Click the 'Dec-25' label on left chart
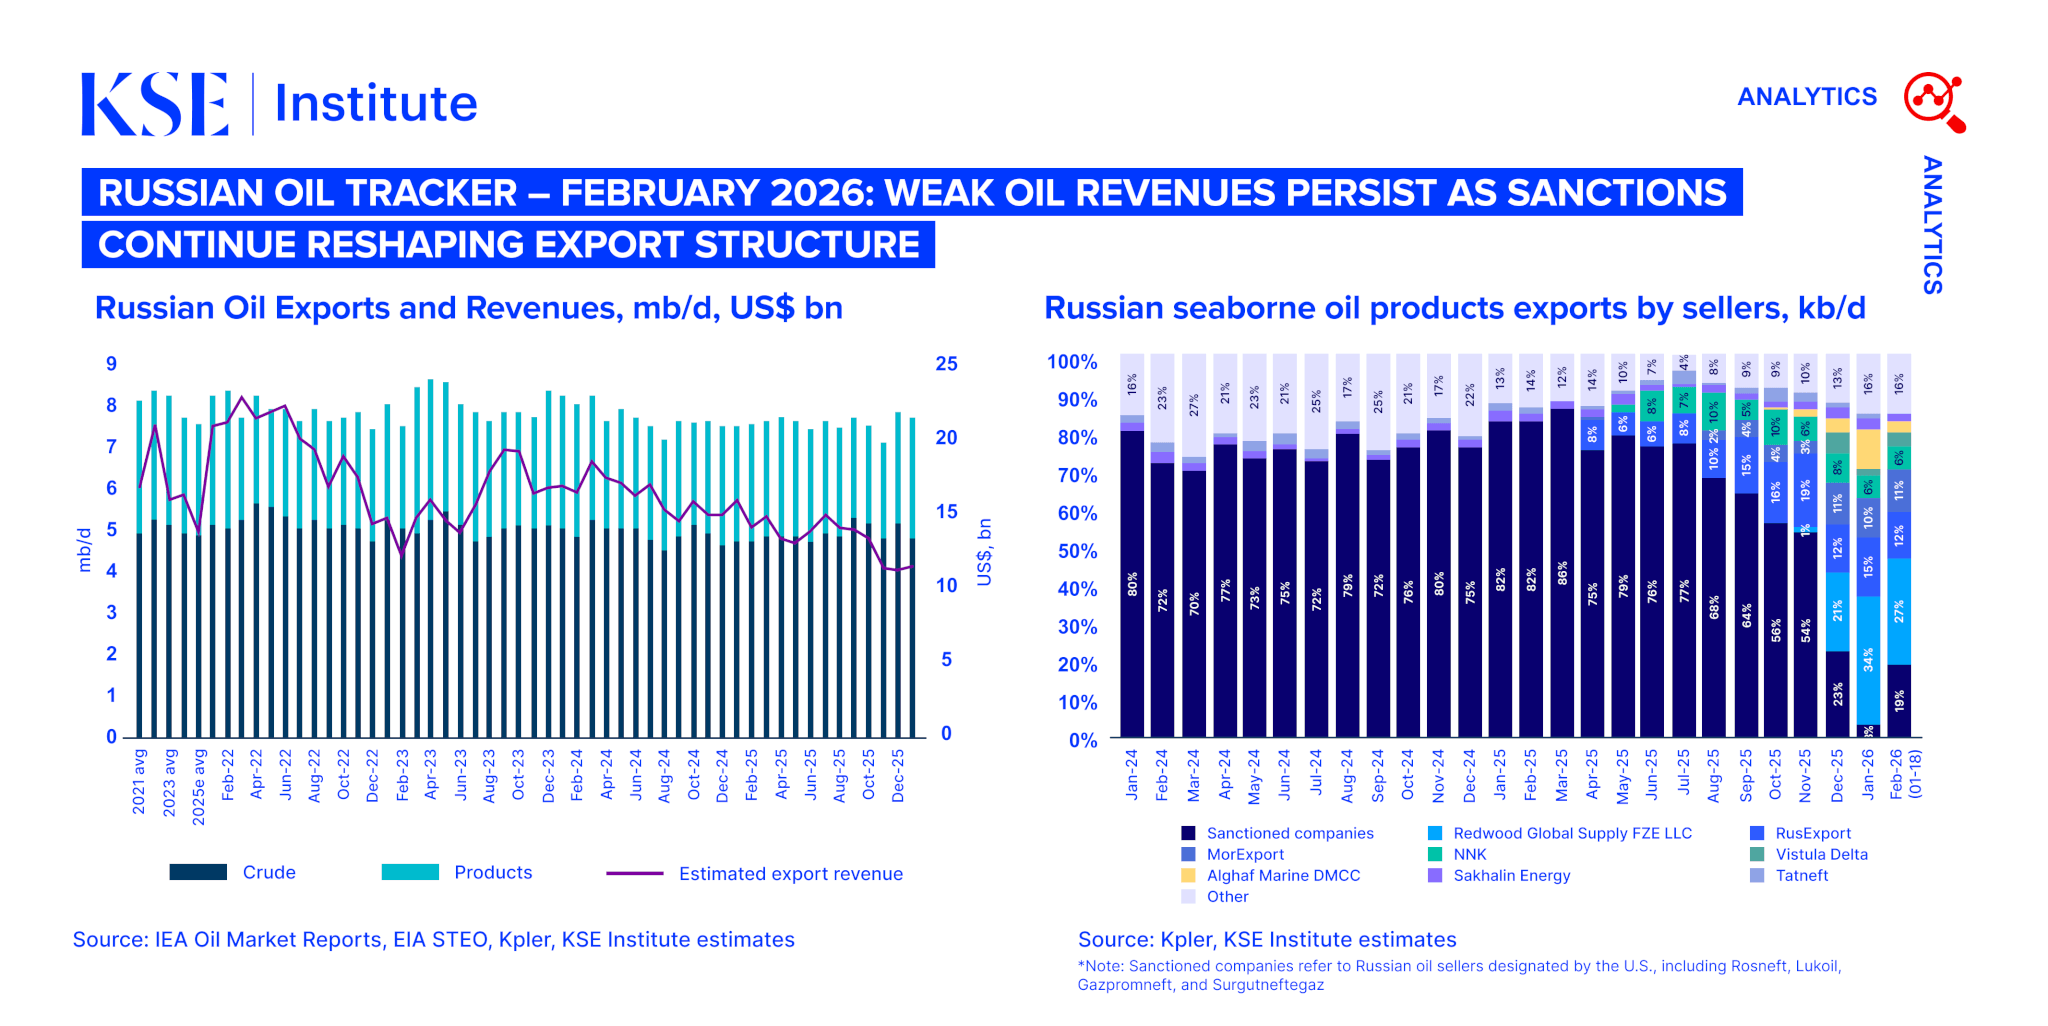This screenshot has height=1026, width=2048. 898,775
